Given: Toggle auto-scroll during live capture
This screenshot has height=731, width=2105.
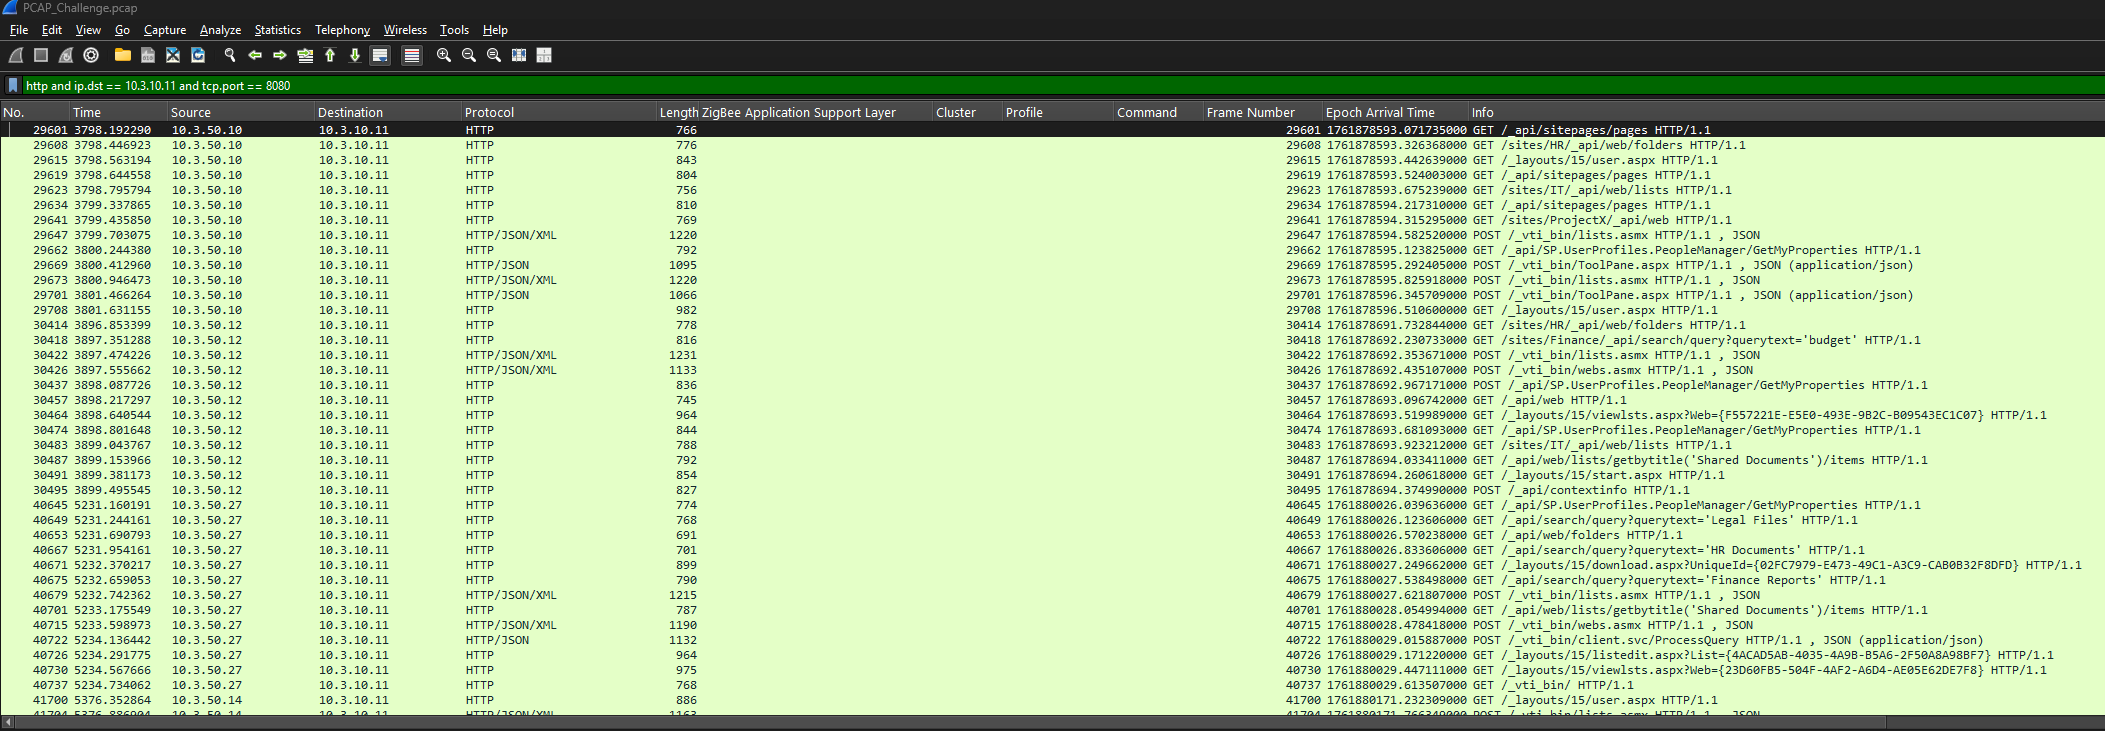Looking at the screenshot, I should (380, 55).
